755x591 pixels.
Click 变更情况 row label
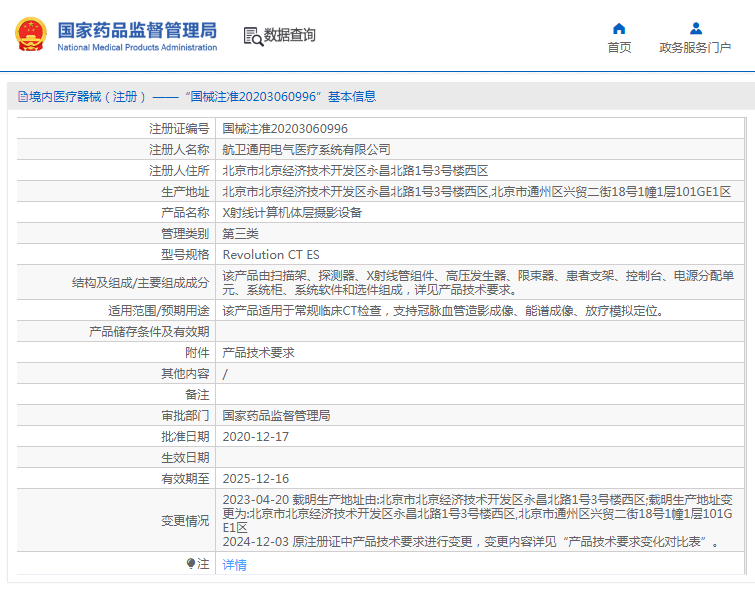point(185,521)
